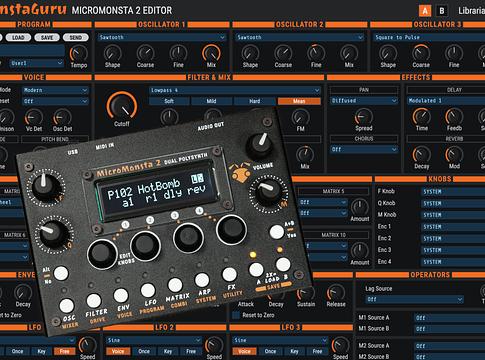Image resolution: width=485 pixels, height=360 pixels.
Task: Set LFO 2 mode to Voice
Action: (118, 351)
